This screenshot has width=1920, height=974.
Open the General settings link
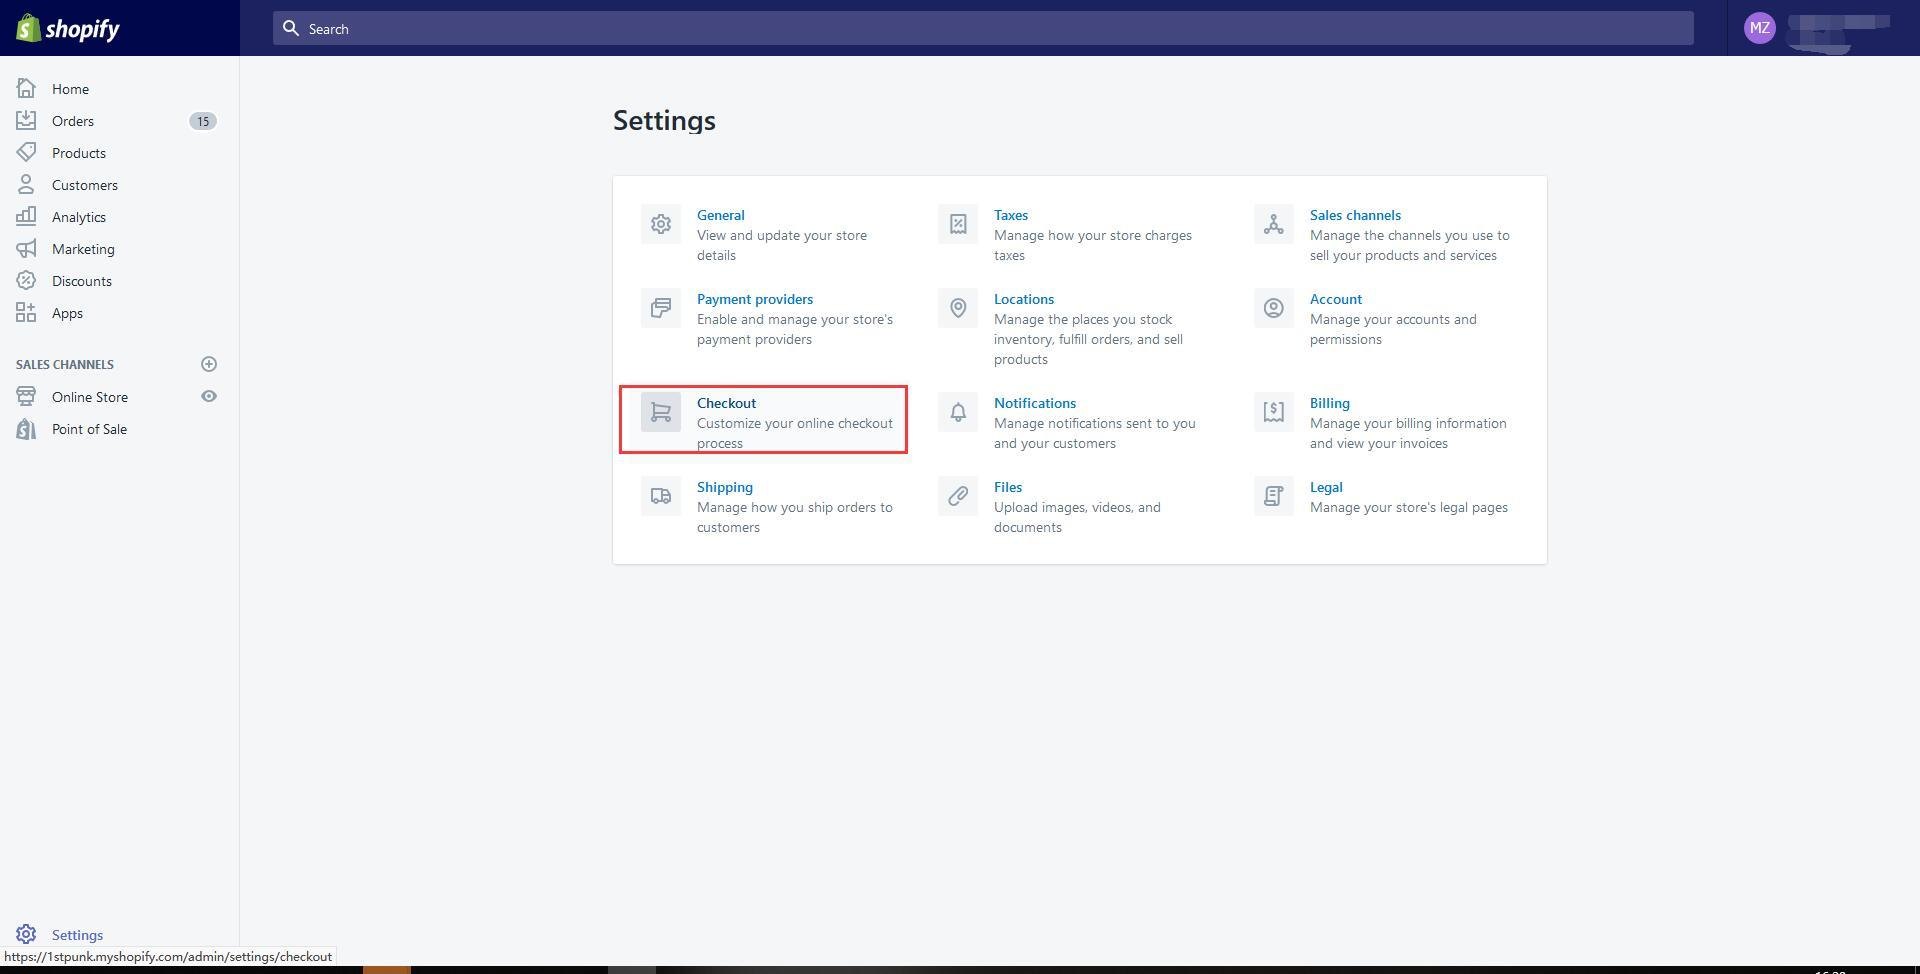720,215
